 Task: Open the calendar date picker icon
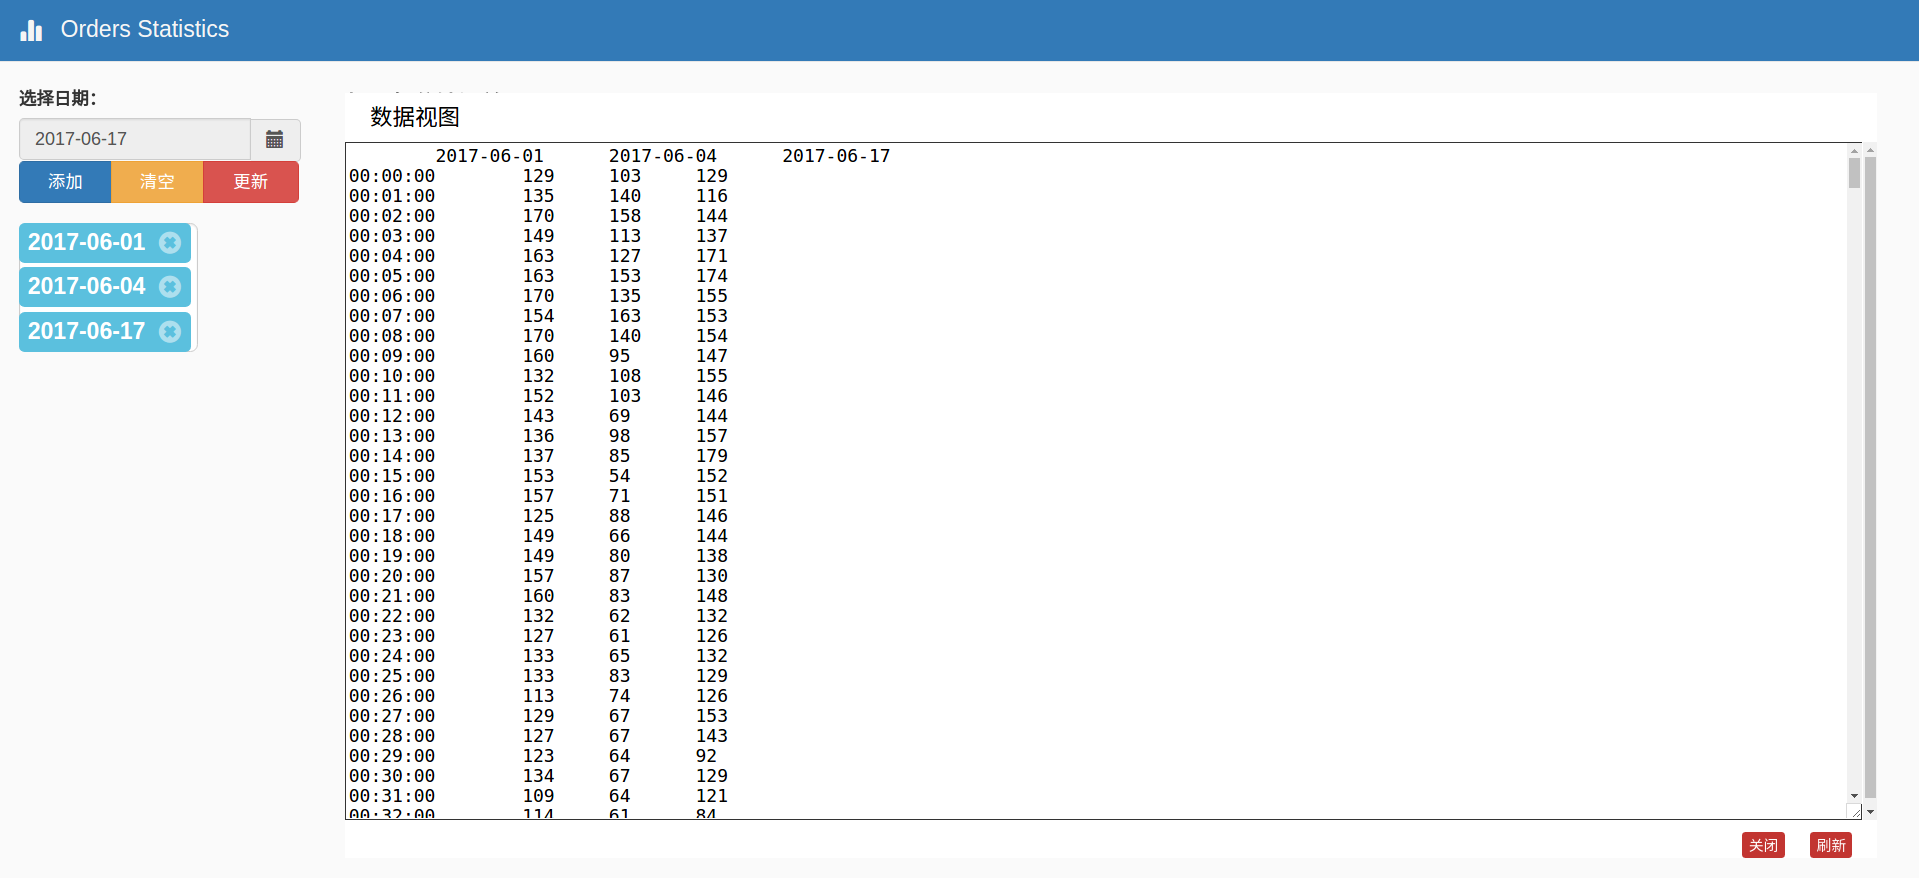point(275,139)
